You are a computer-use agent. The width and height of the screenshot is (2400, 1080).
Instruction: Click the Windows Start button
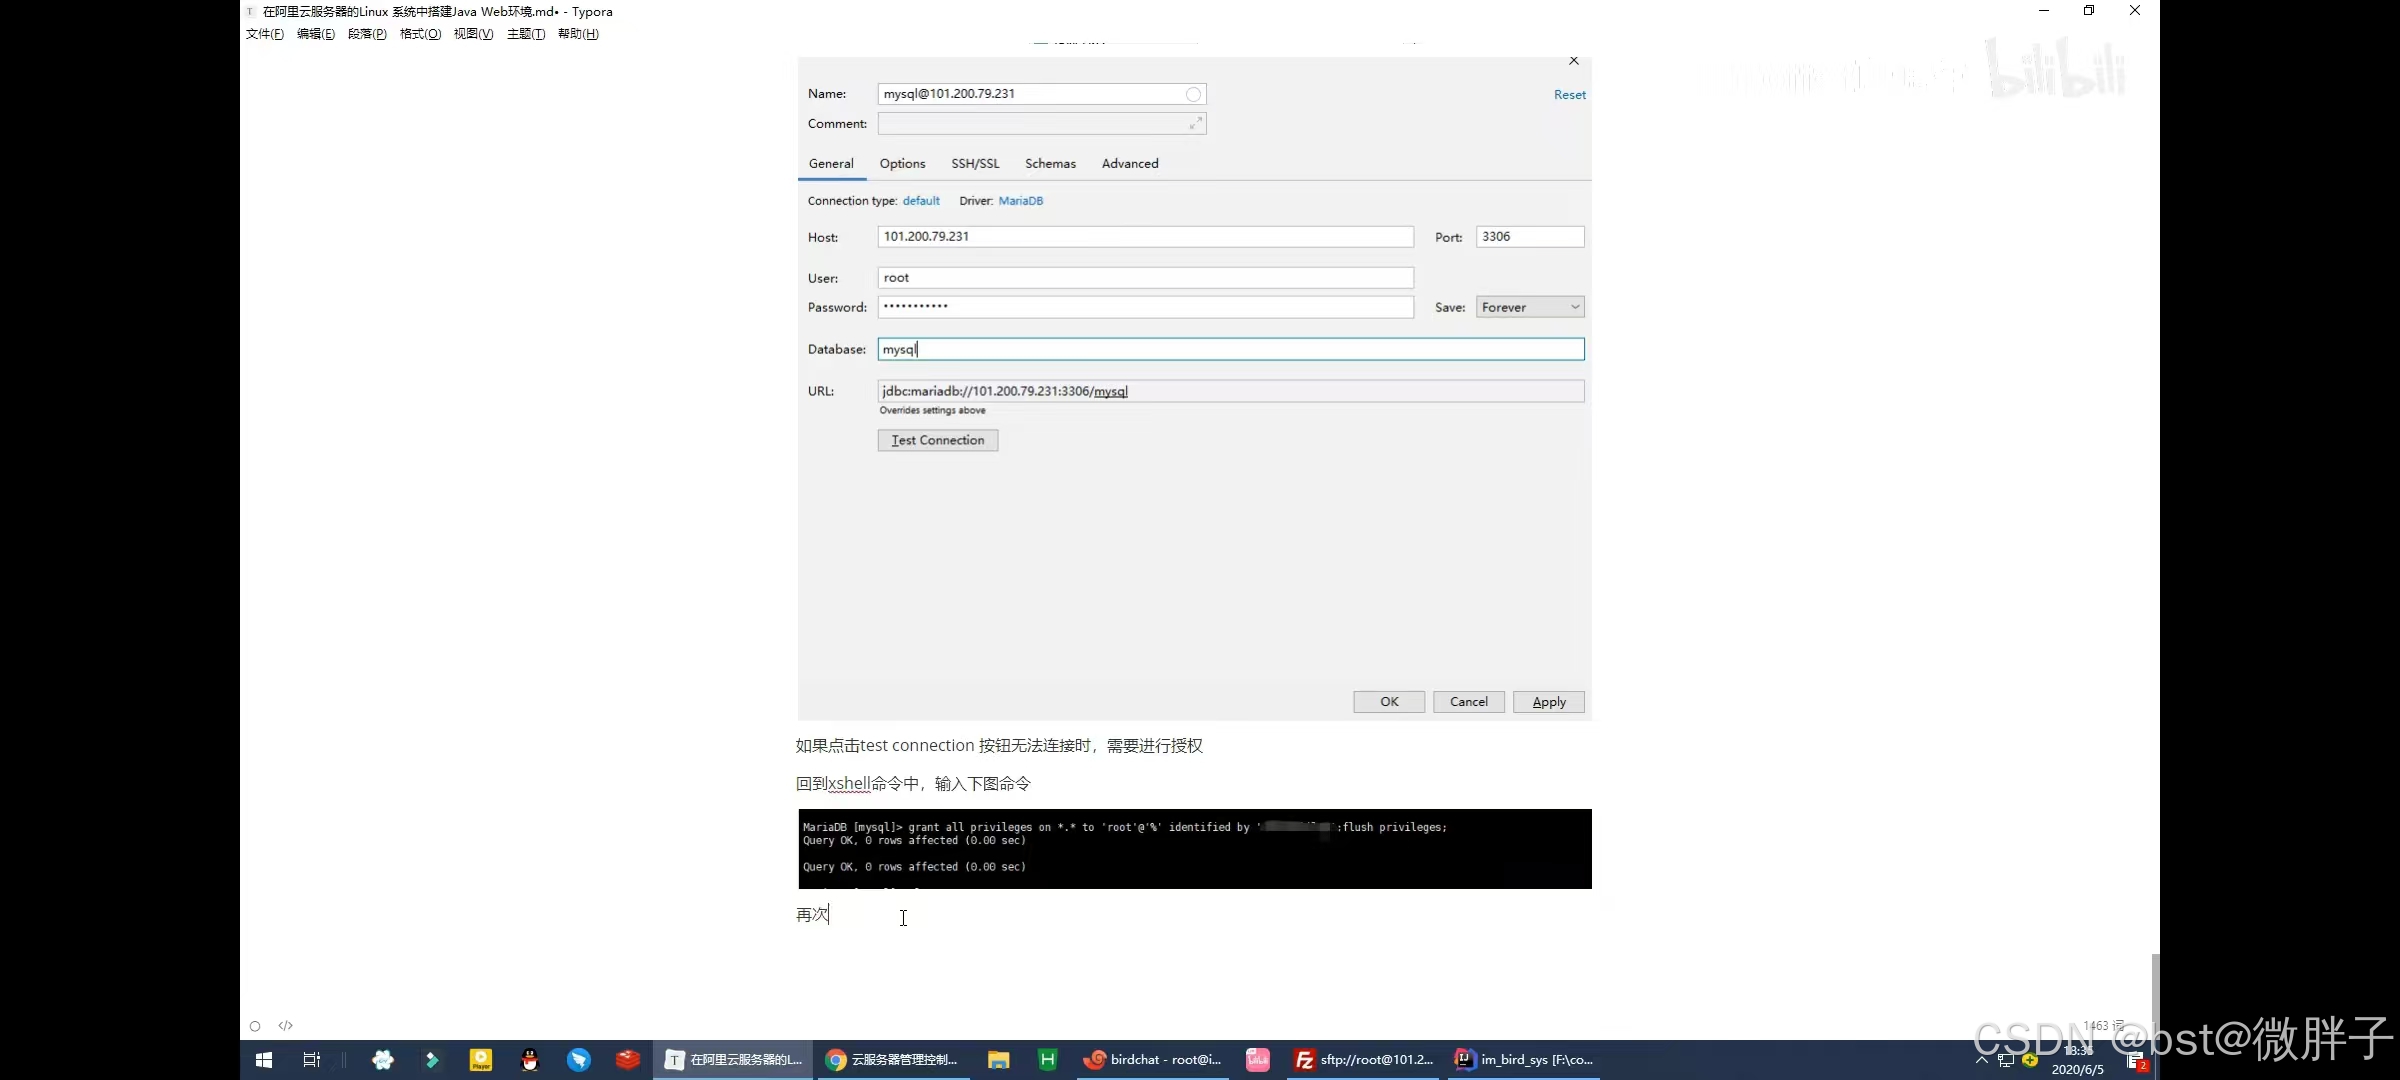pos(264,1060)
